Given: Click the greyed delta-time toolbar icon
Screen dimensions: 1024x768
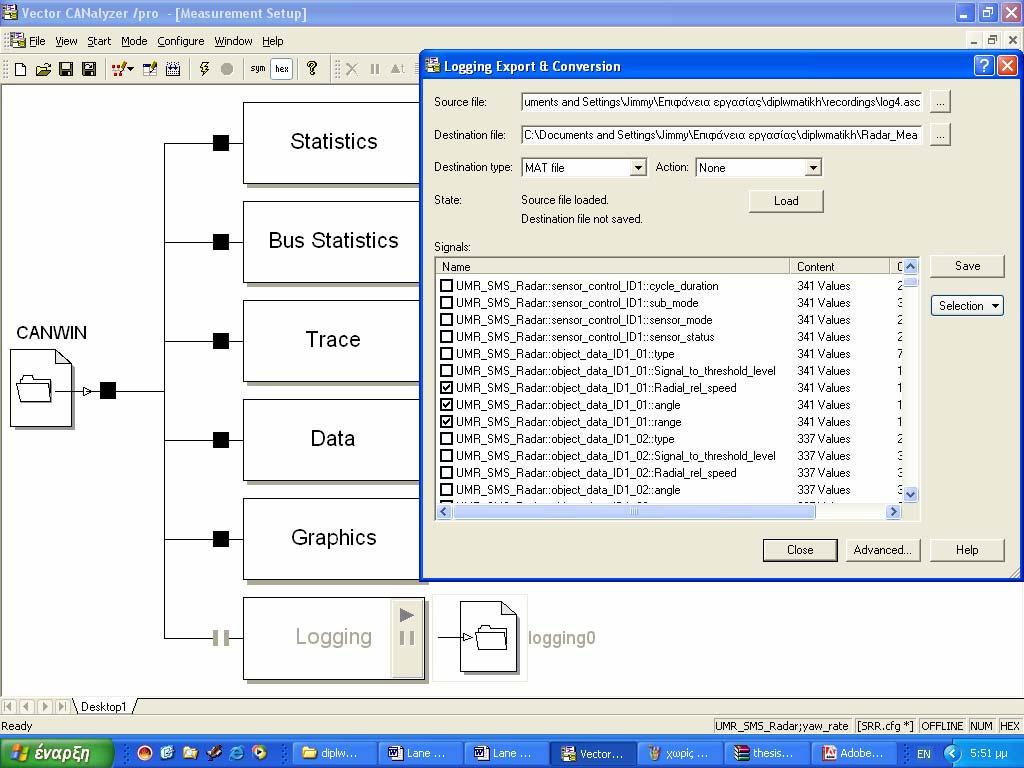Looking at the screenshot, I should [x=398, y=69].
